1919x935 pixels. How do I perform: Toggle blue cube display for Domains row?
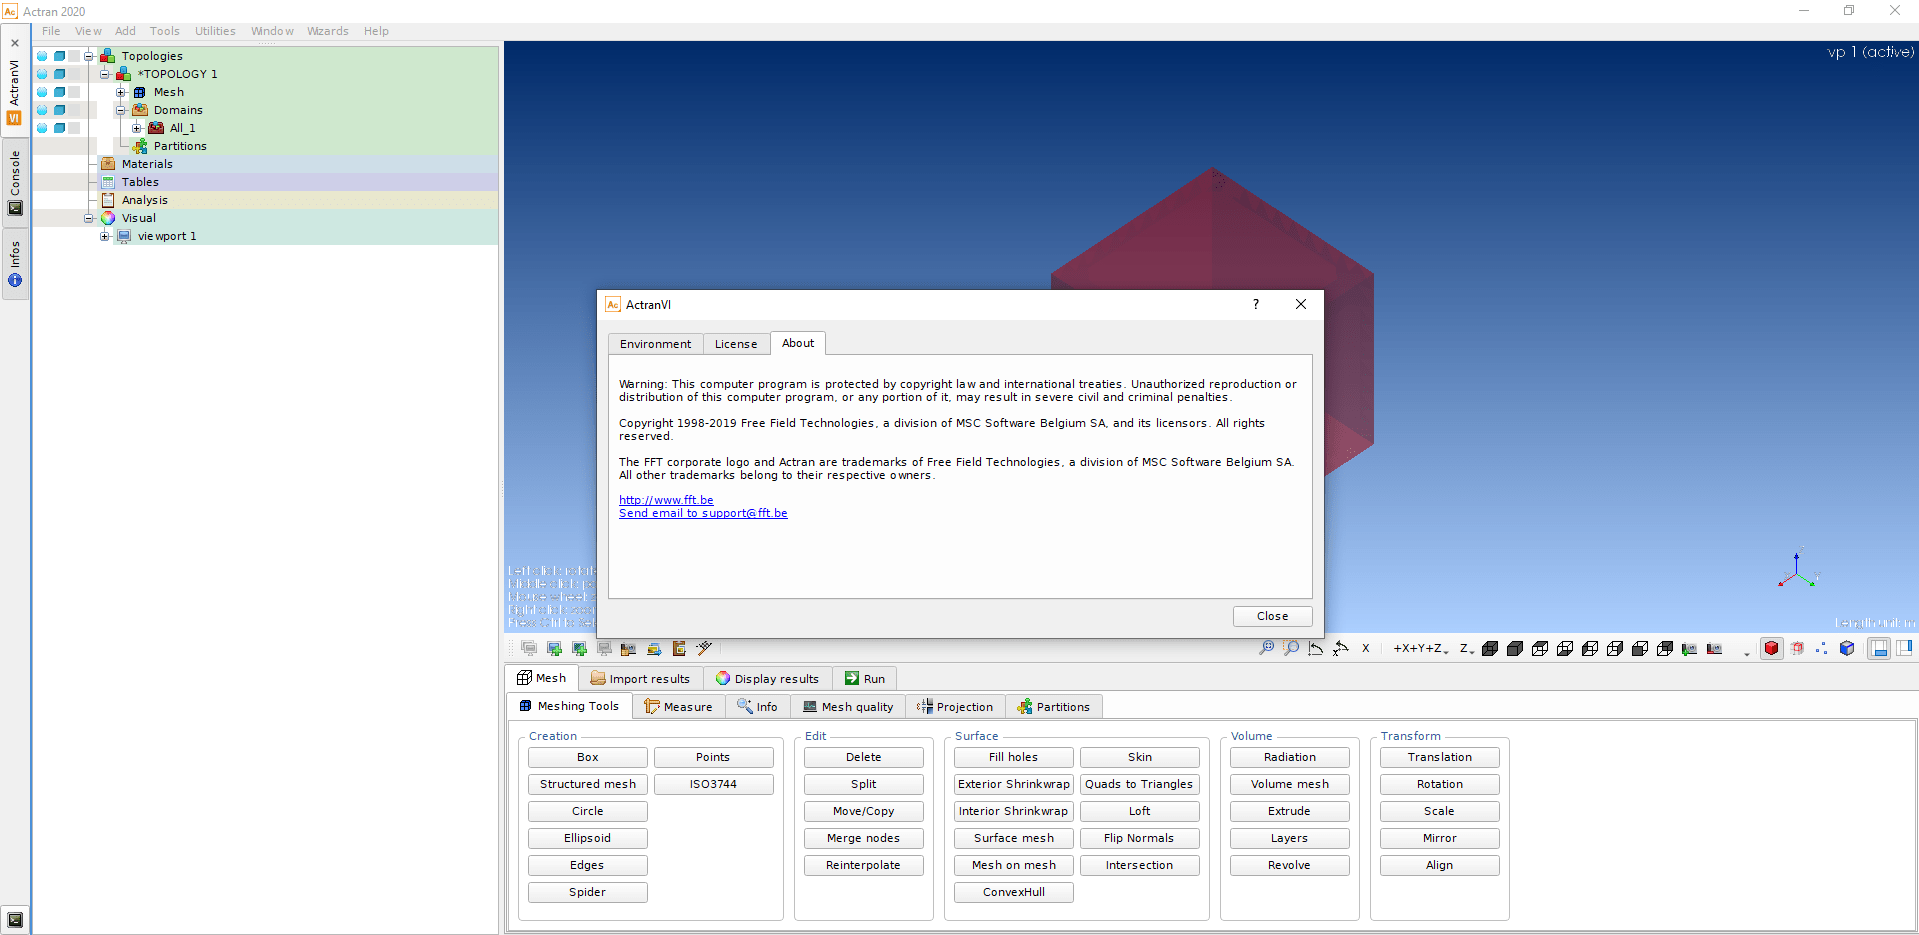[x=59, y=110]
